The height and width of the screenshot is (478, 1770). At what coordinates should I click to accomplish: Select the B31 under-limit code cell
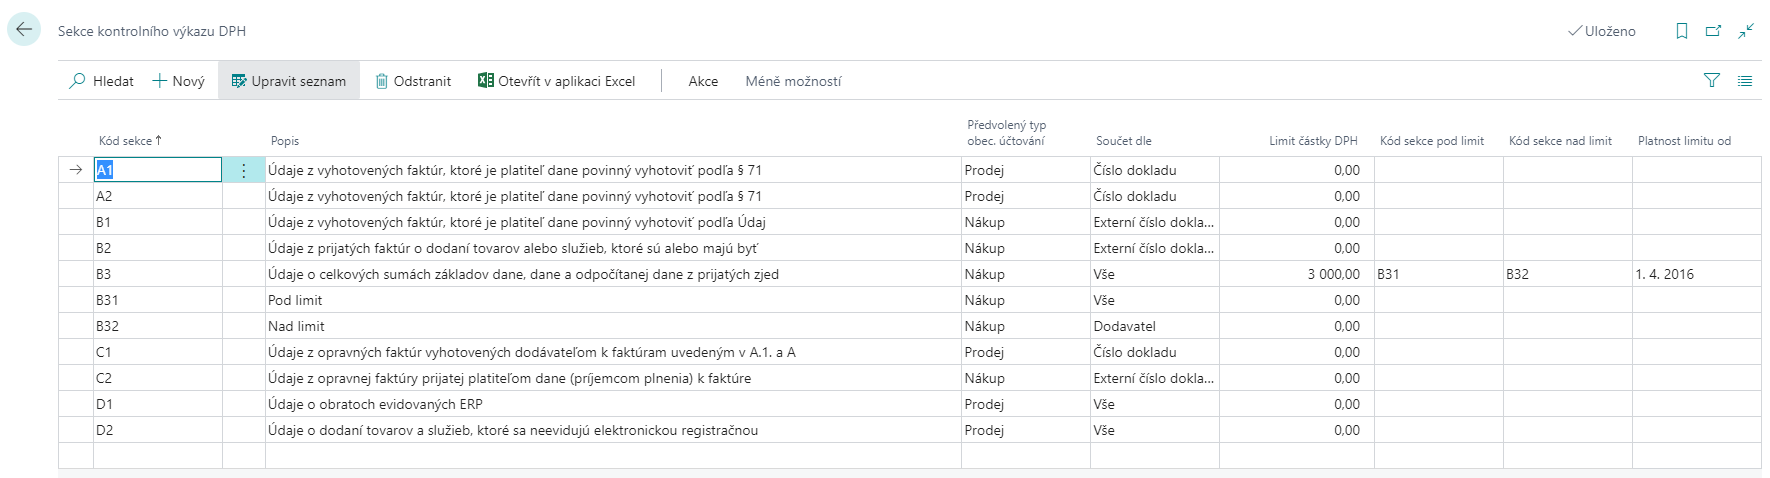pyautogui.click(x=1437, y=274)
